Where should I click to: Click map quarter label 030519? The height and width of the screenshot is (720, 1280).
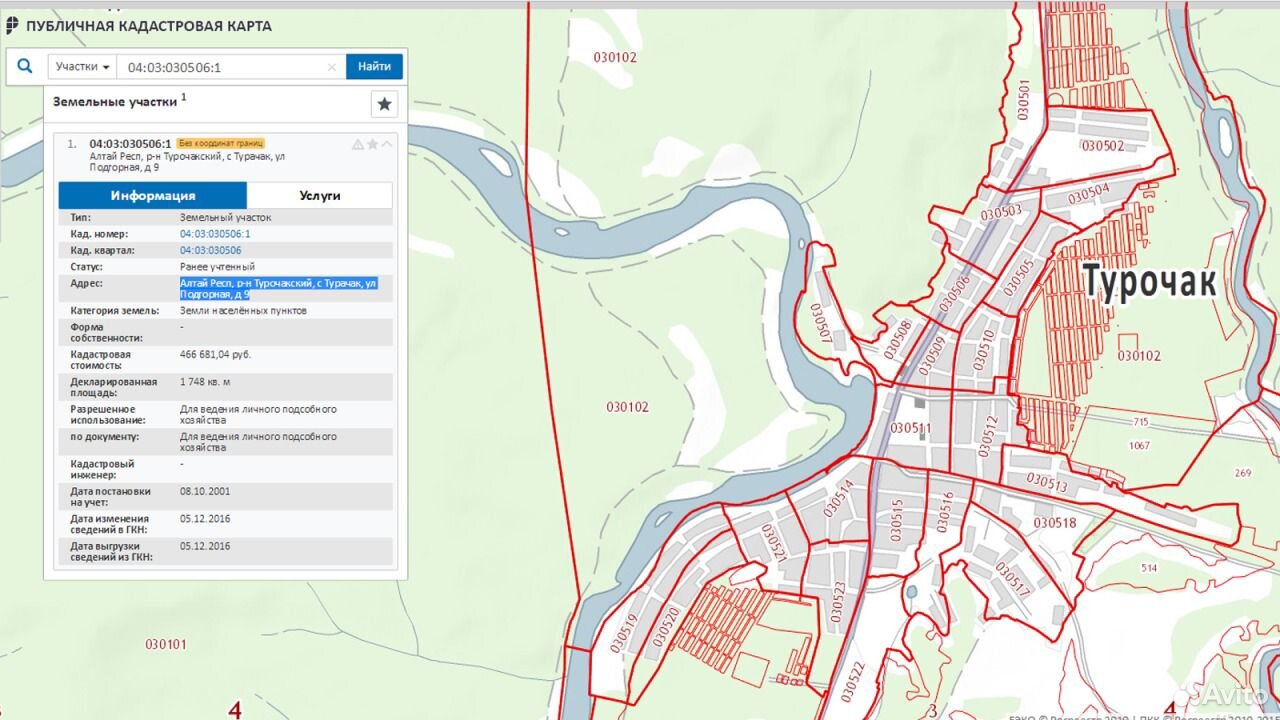(x=623, y=633)
